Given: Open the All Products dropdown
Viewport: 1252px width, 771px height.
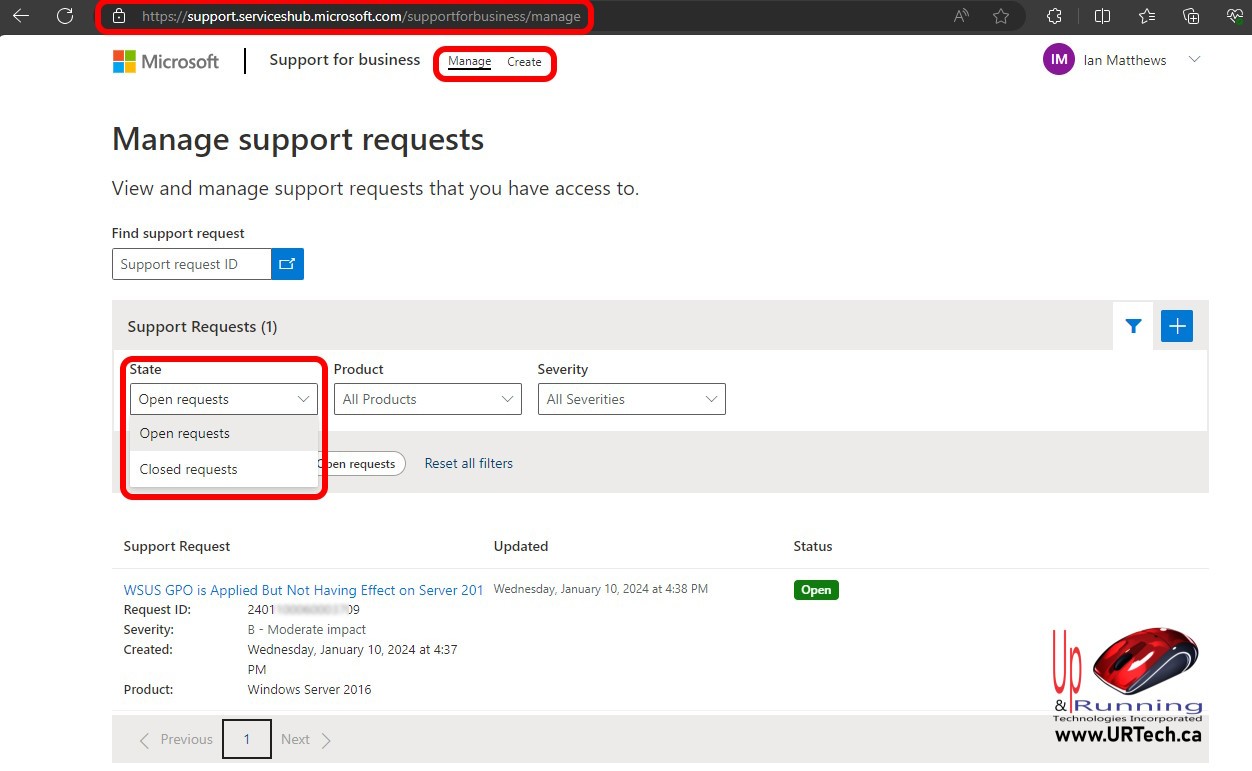Looking at the screenshot, I should [427, 399].
